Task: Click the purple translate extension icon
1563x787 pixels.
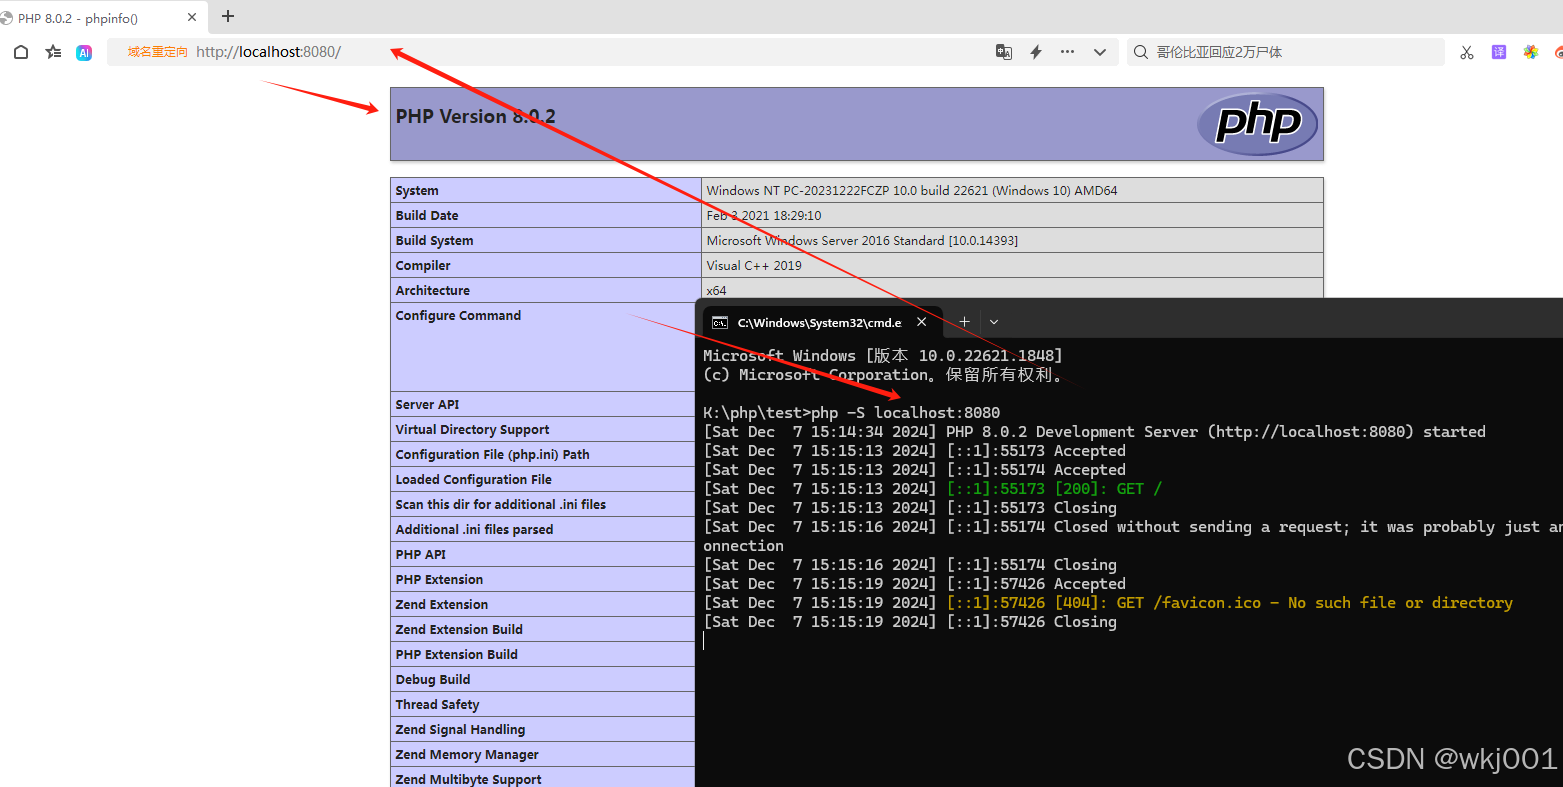Action: click(x=1499, y=52)
